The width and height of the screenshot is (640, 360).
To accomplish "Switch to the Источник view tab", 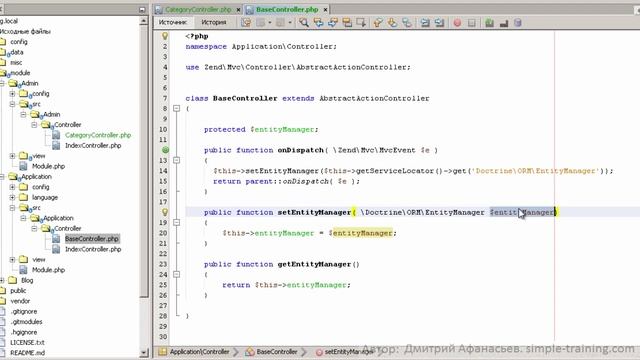I will (173, 22).
